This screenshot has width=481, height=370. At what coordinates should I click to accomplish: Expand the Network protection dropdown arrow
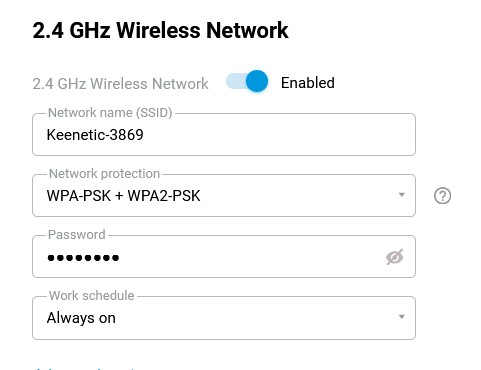(402, 195)
